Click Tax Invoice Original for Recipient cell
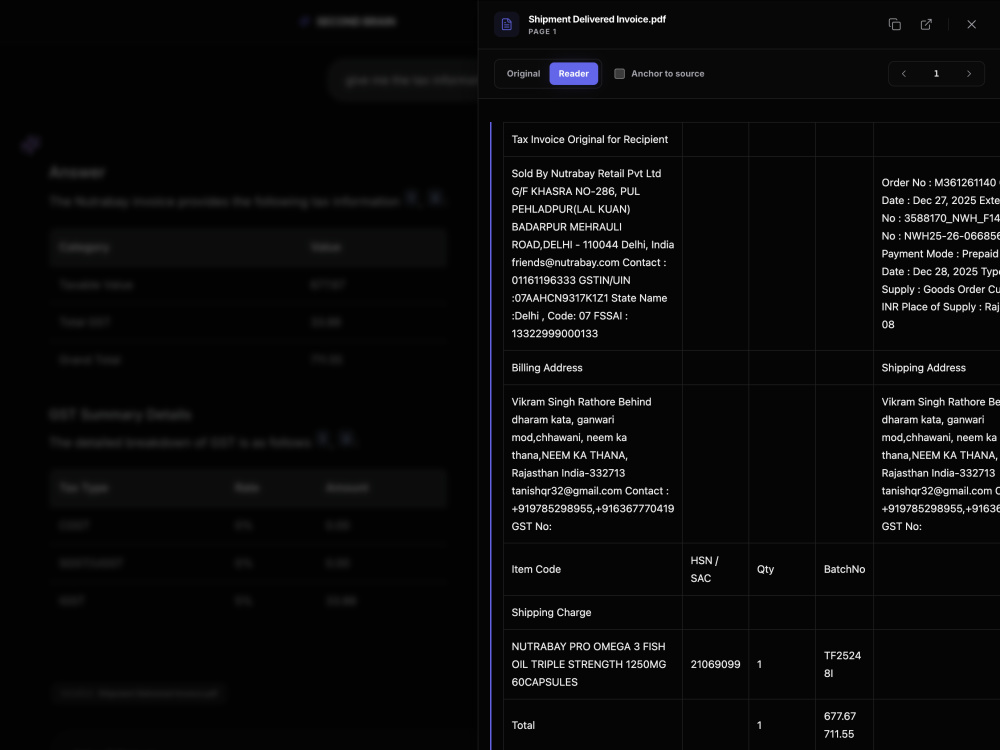 (592, 139)
